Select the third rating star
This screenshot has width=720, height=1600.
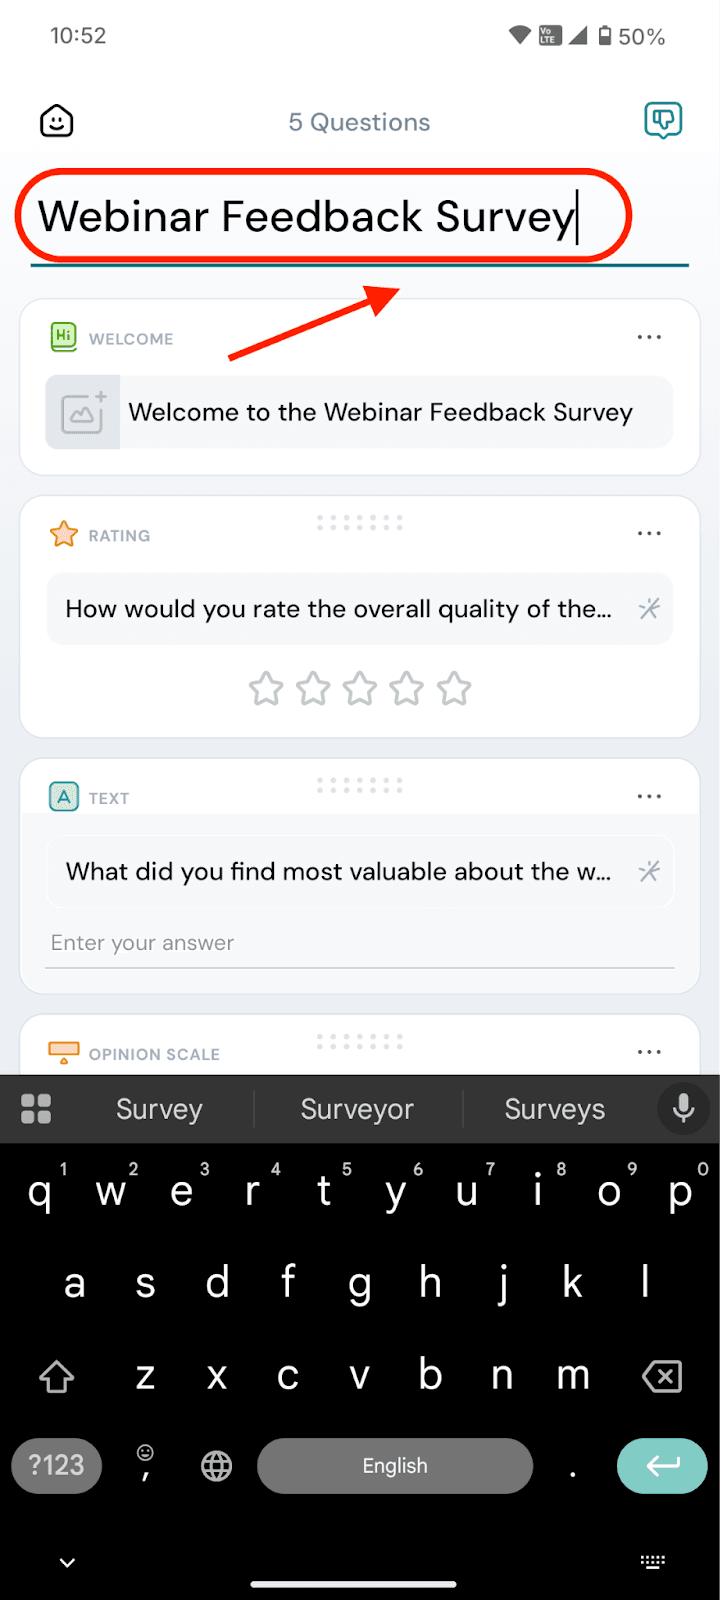(x=360, y=689)
